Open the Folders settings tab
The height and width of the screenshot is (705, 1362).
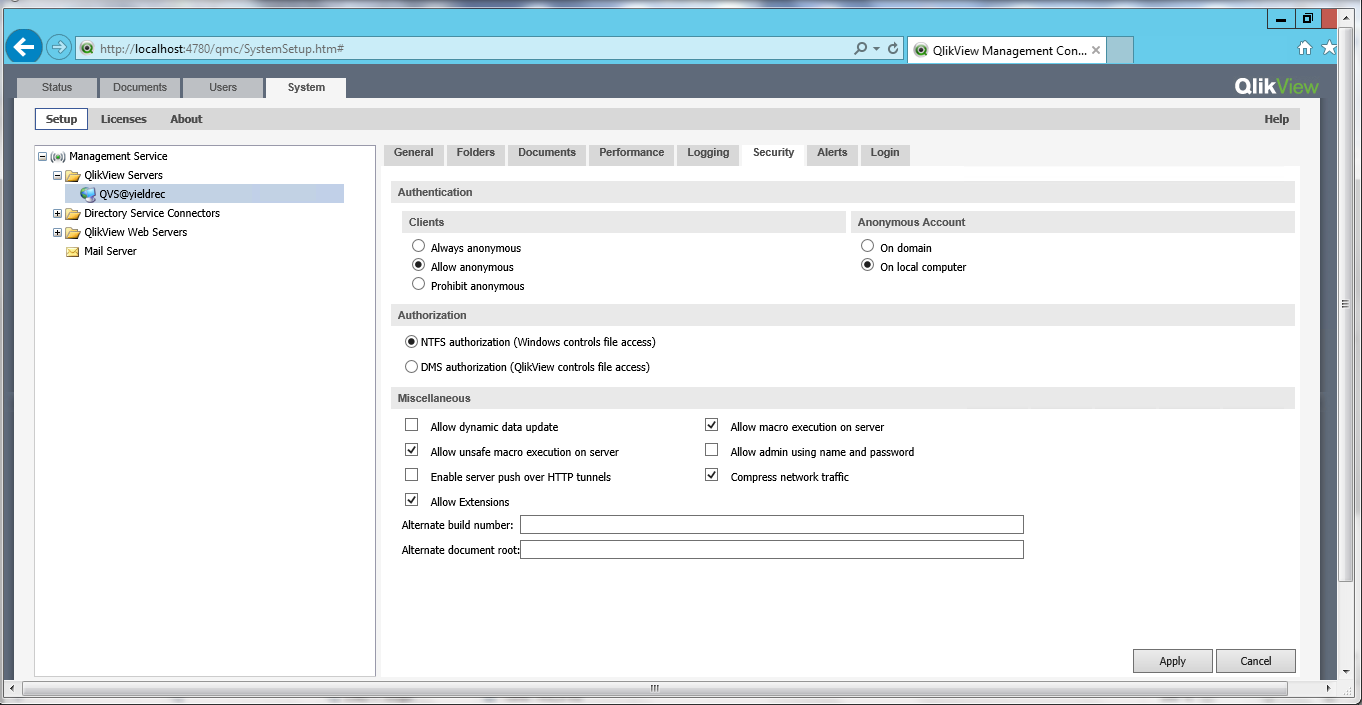click(x=476, y=153)
